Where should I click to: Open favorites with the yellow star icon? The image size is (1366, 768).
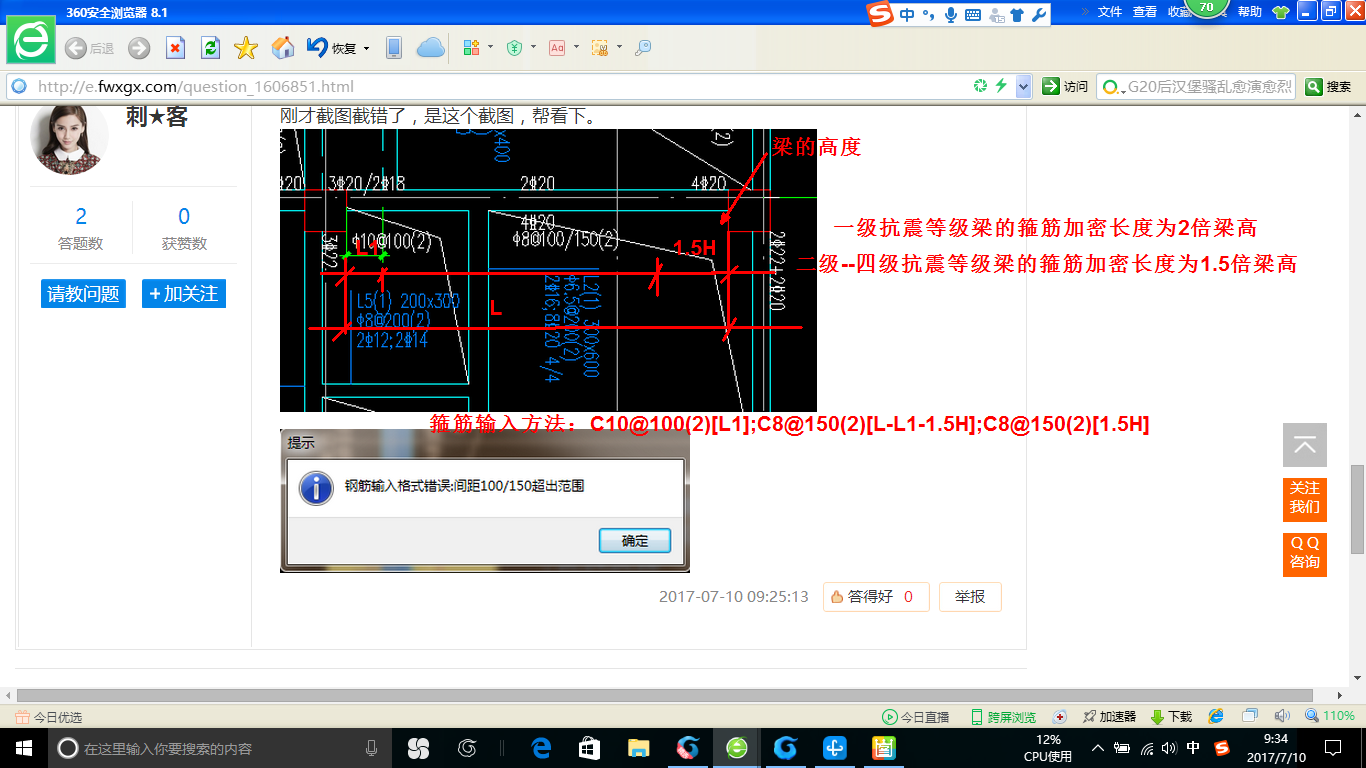click(x=246, y=48)
